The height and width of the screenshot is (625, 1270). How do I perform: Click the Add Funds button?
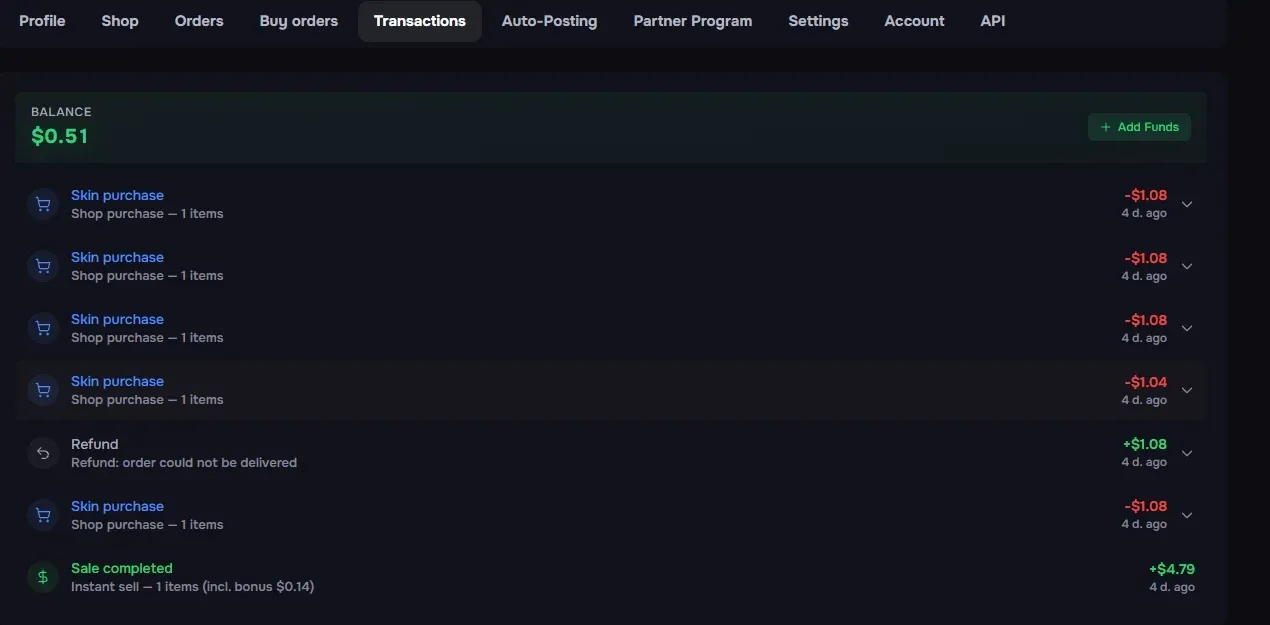(1139, 127)
